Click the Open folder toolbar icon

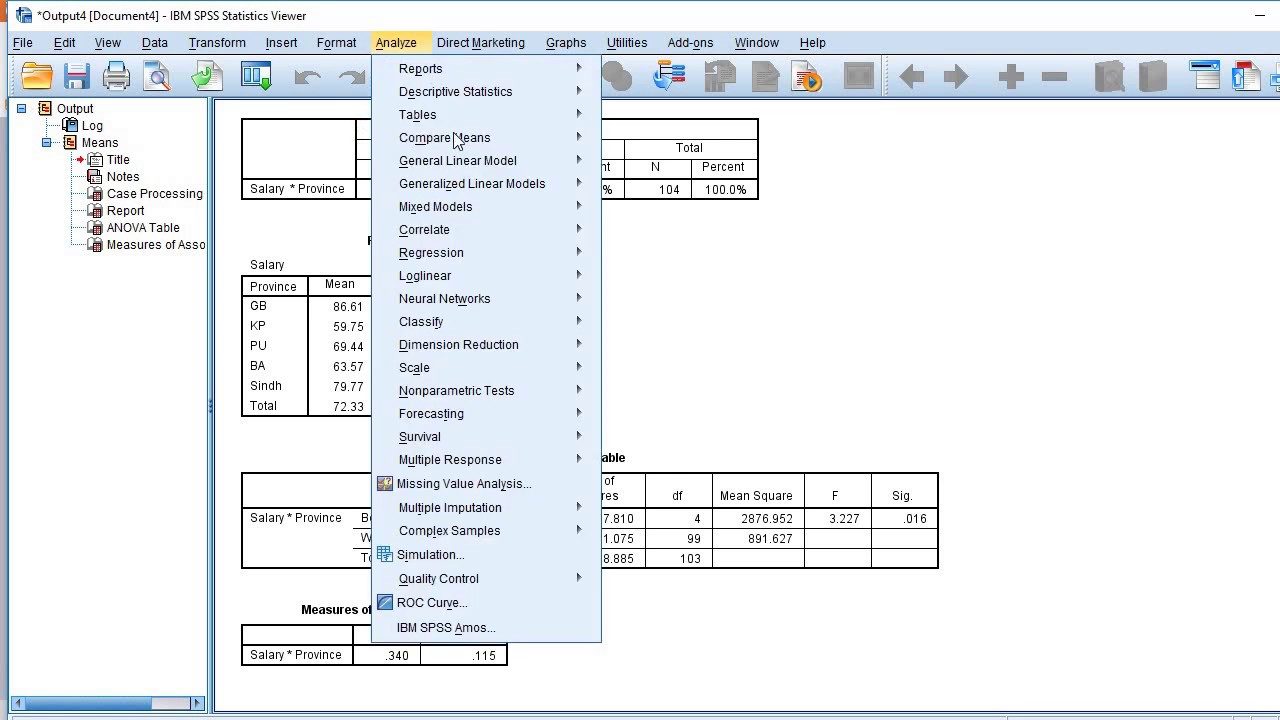tap(37, 76)
